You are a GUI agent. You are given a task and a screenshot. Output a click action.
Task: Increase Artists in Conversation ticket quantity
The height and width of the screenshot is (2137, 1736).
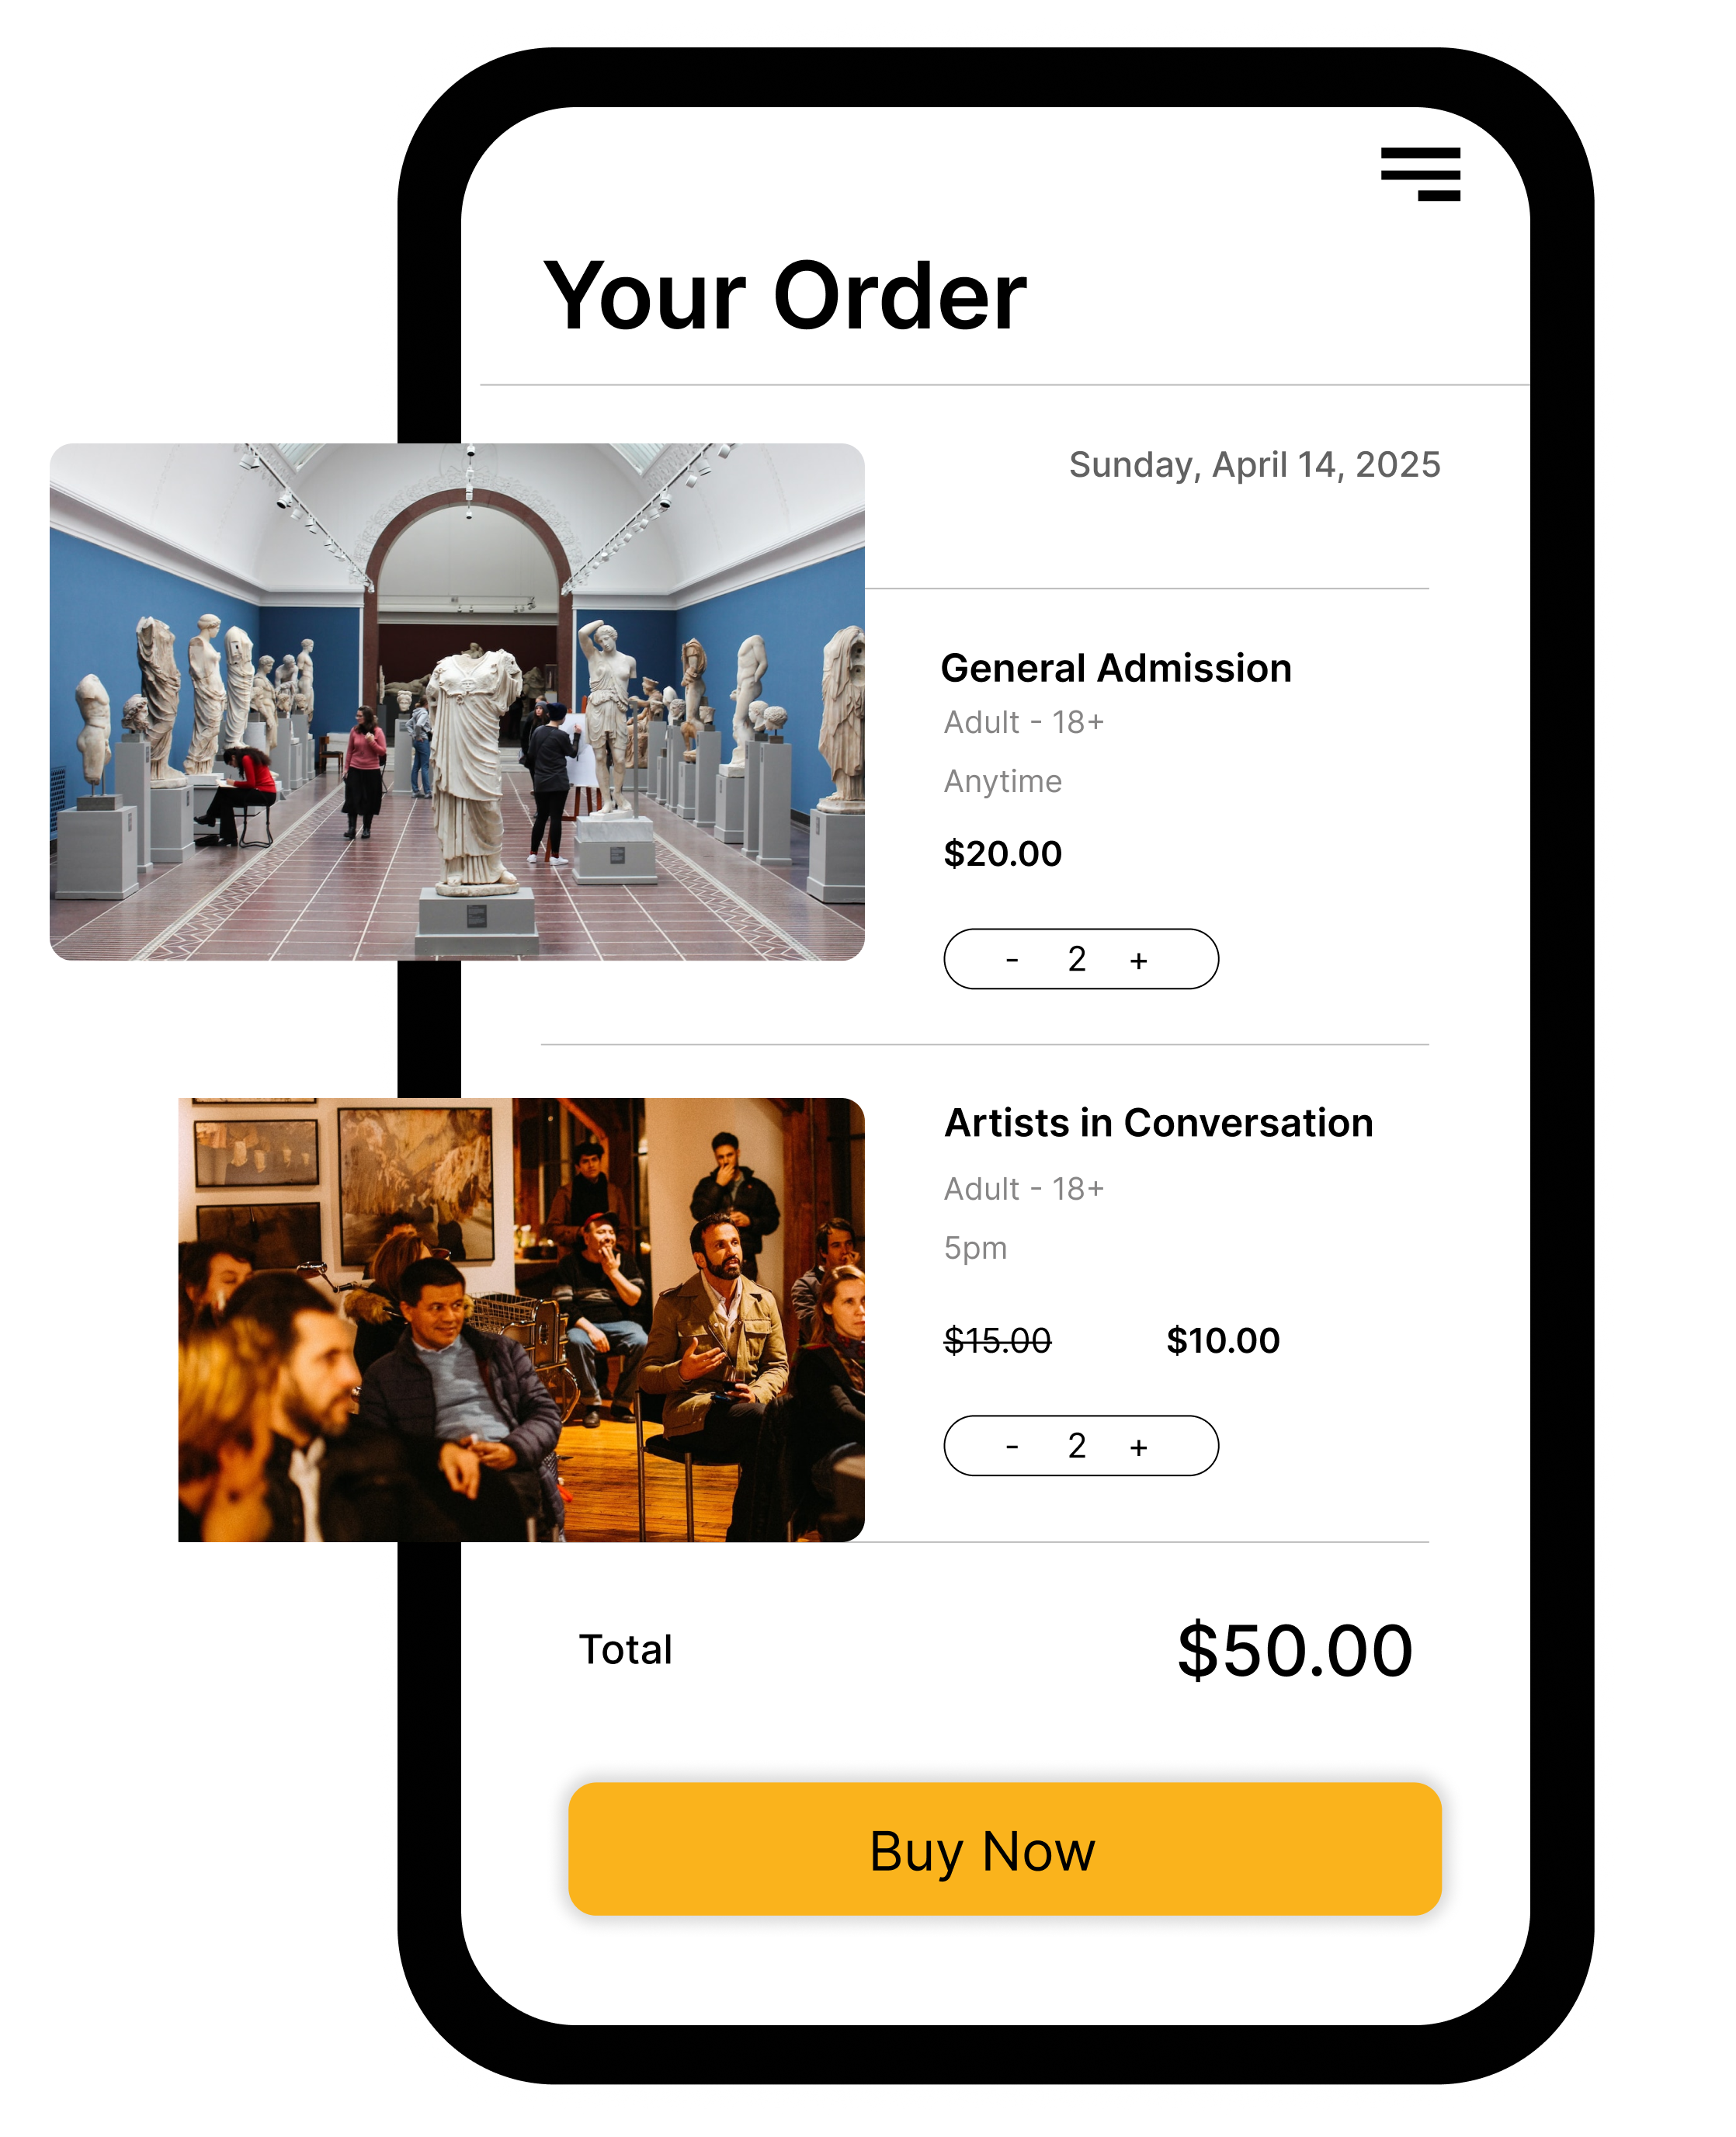click(x=1138, y=1446)
